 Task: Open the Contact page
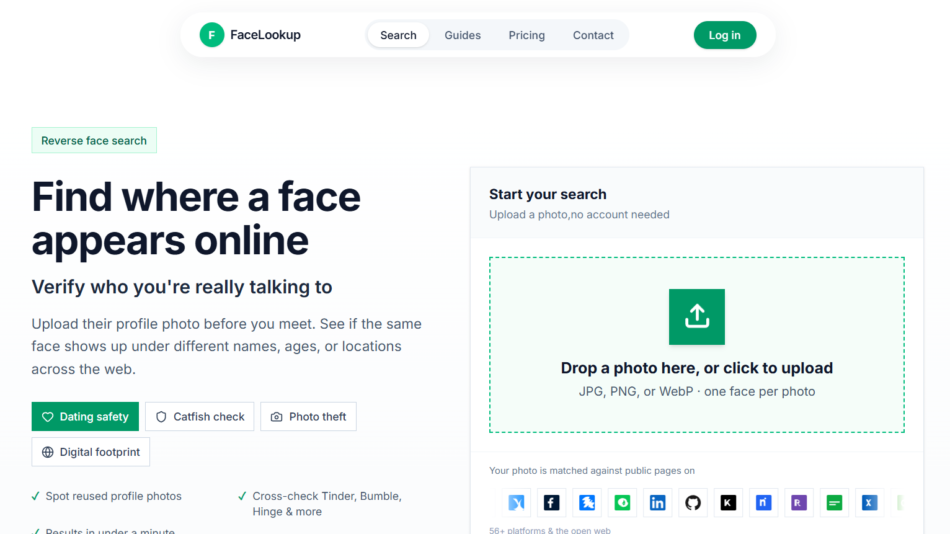coord(593,35)
